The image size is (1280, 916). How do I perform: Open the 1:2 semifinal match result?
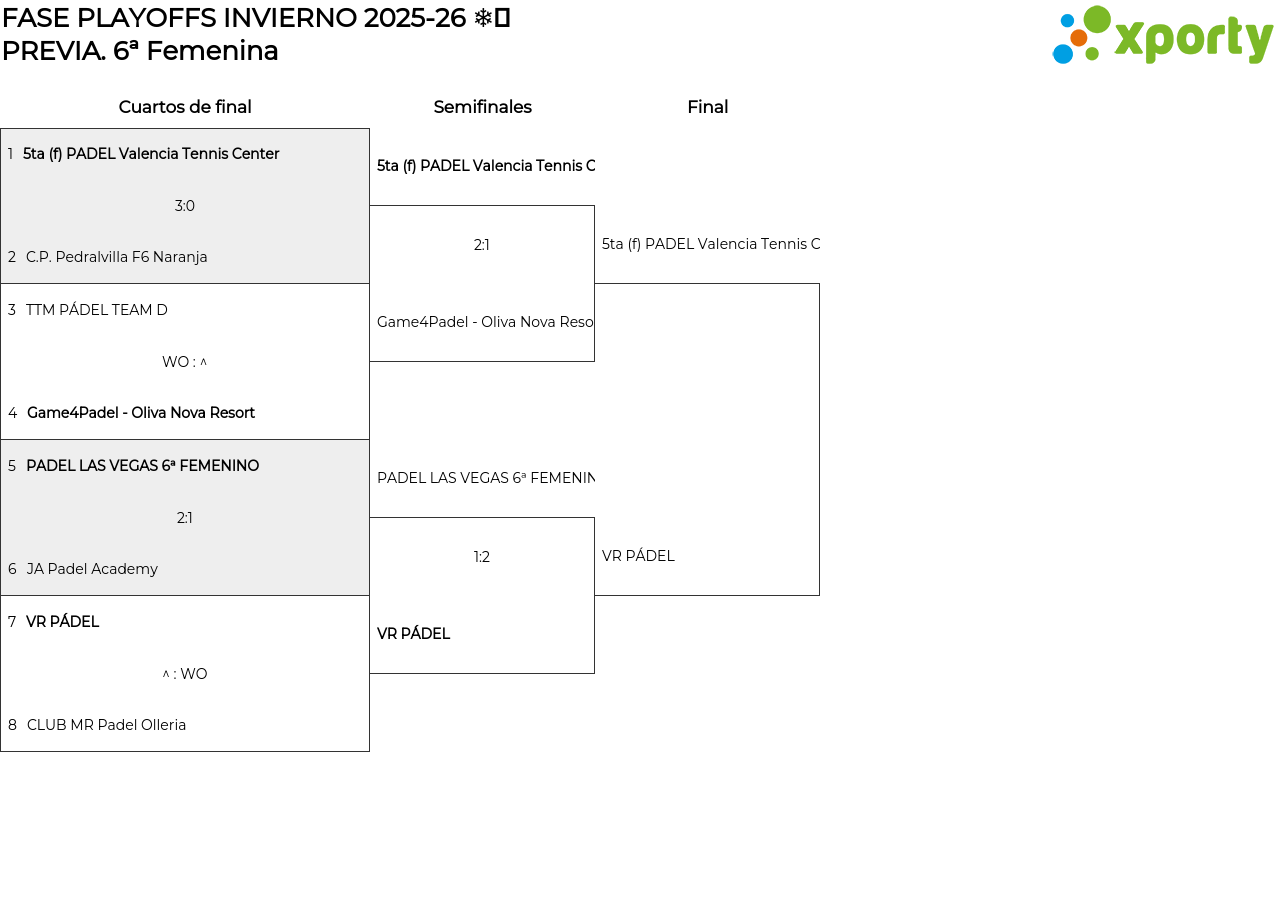tap(482, 557)
